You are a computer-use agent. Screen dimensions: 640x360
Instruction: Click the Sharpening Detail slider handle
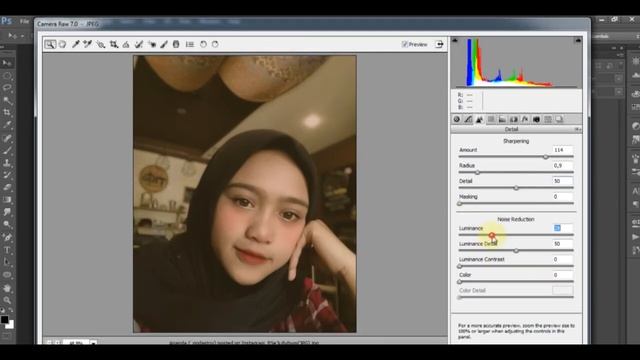coord(516,188)
